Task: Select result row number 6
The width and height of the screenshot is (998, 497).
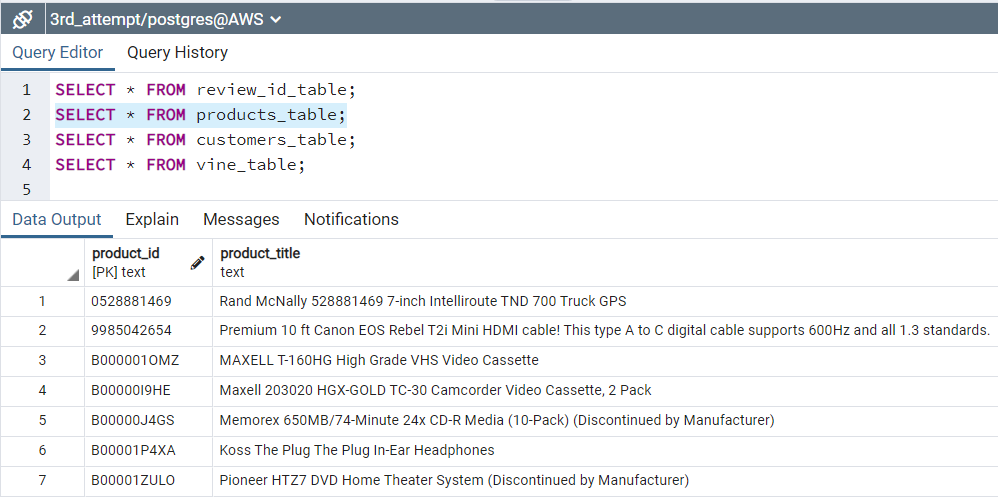Action: tap(42, 451)
